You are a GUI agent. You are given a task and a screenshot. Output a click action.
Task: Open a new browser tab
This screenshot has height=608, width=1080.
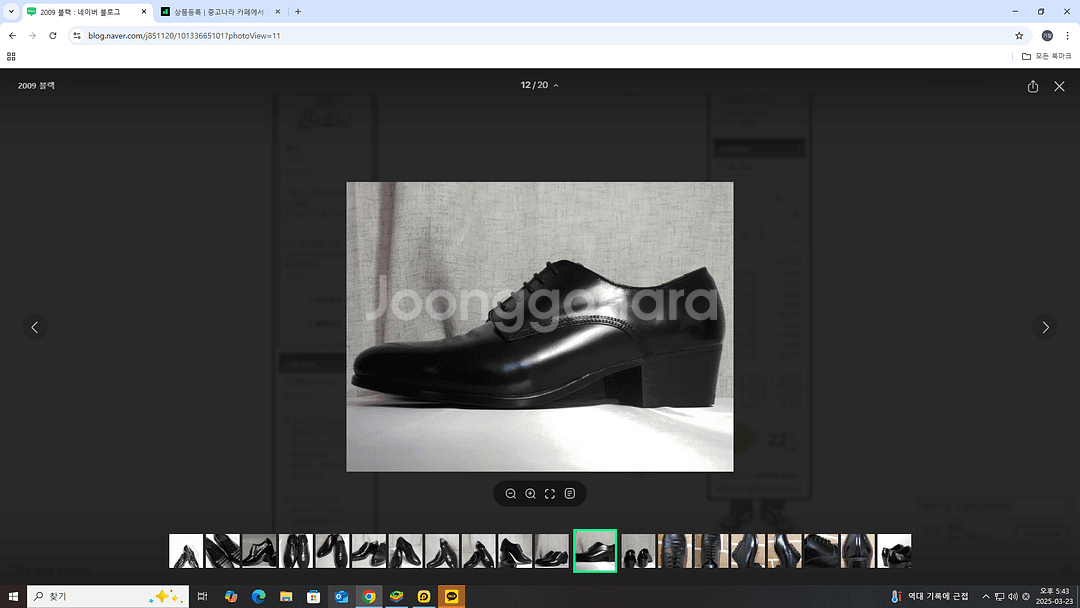pos(298,12)
